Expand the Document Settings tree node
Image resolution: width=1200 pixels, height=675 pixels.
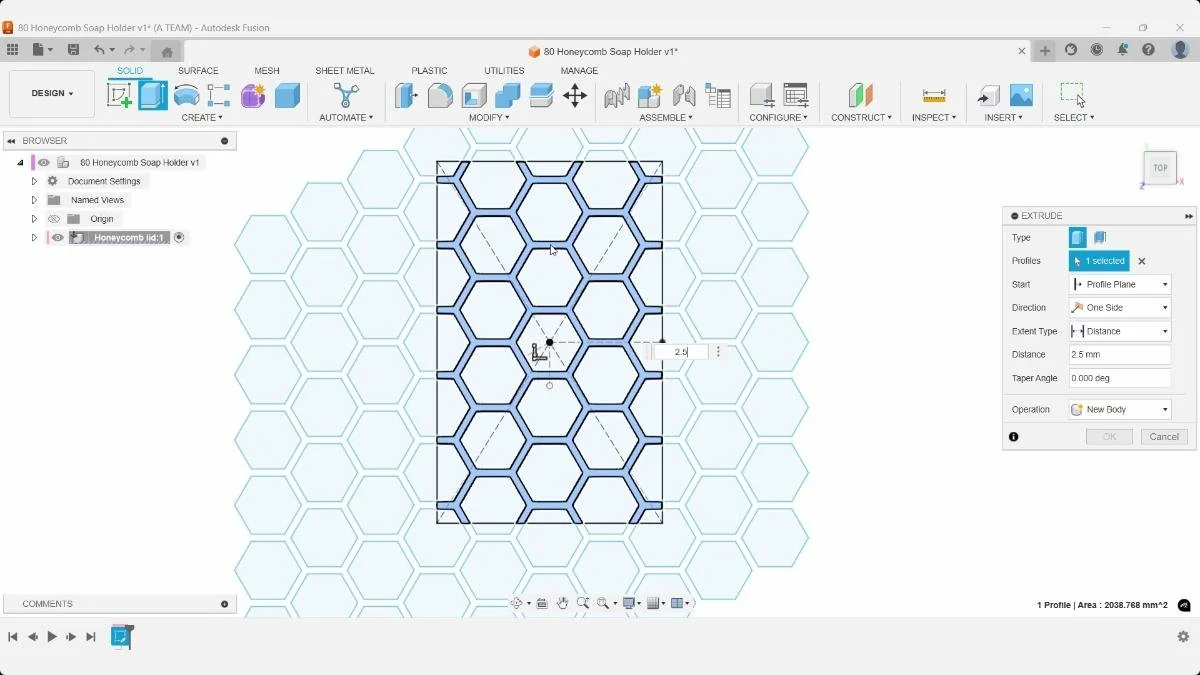[x=34, y=181]
